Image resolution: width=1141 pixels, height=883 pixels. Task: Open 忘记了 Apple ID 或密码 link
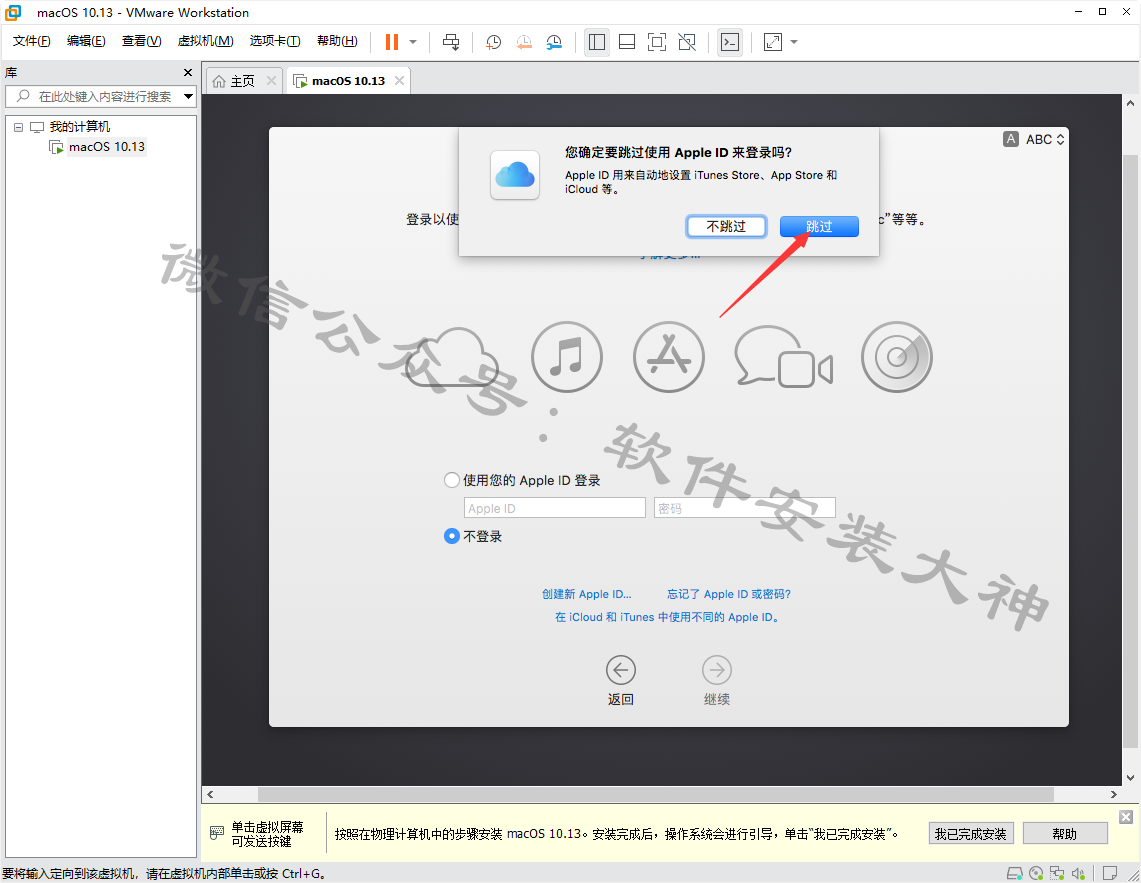(729, 594)
